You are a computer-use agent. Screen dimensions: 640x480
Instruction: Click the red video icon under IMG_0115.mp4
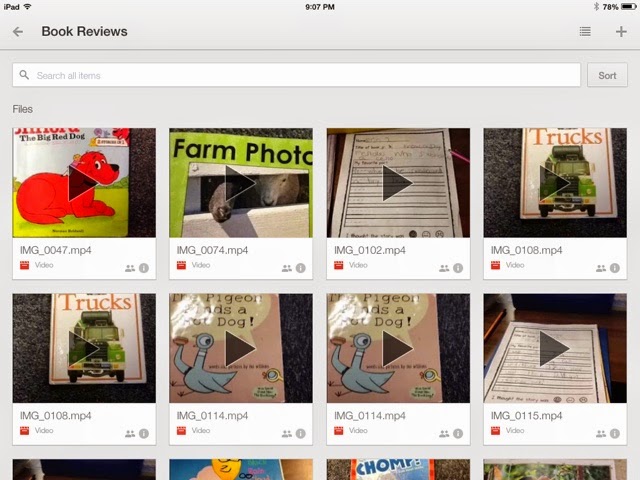coord(496,430)
